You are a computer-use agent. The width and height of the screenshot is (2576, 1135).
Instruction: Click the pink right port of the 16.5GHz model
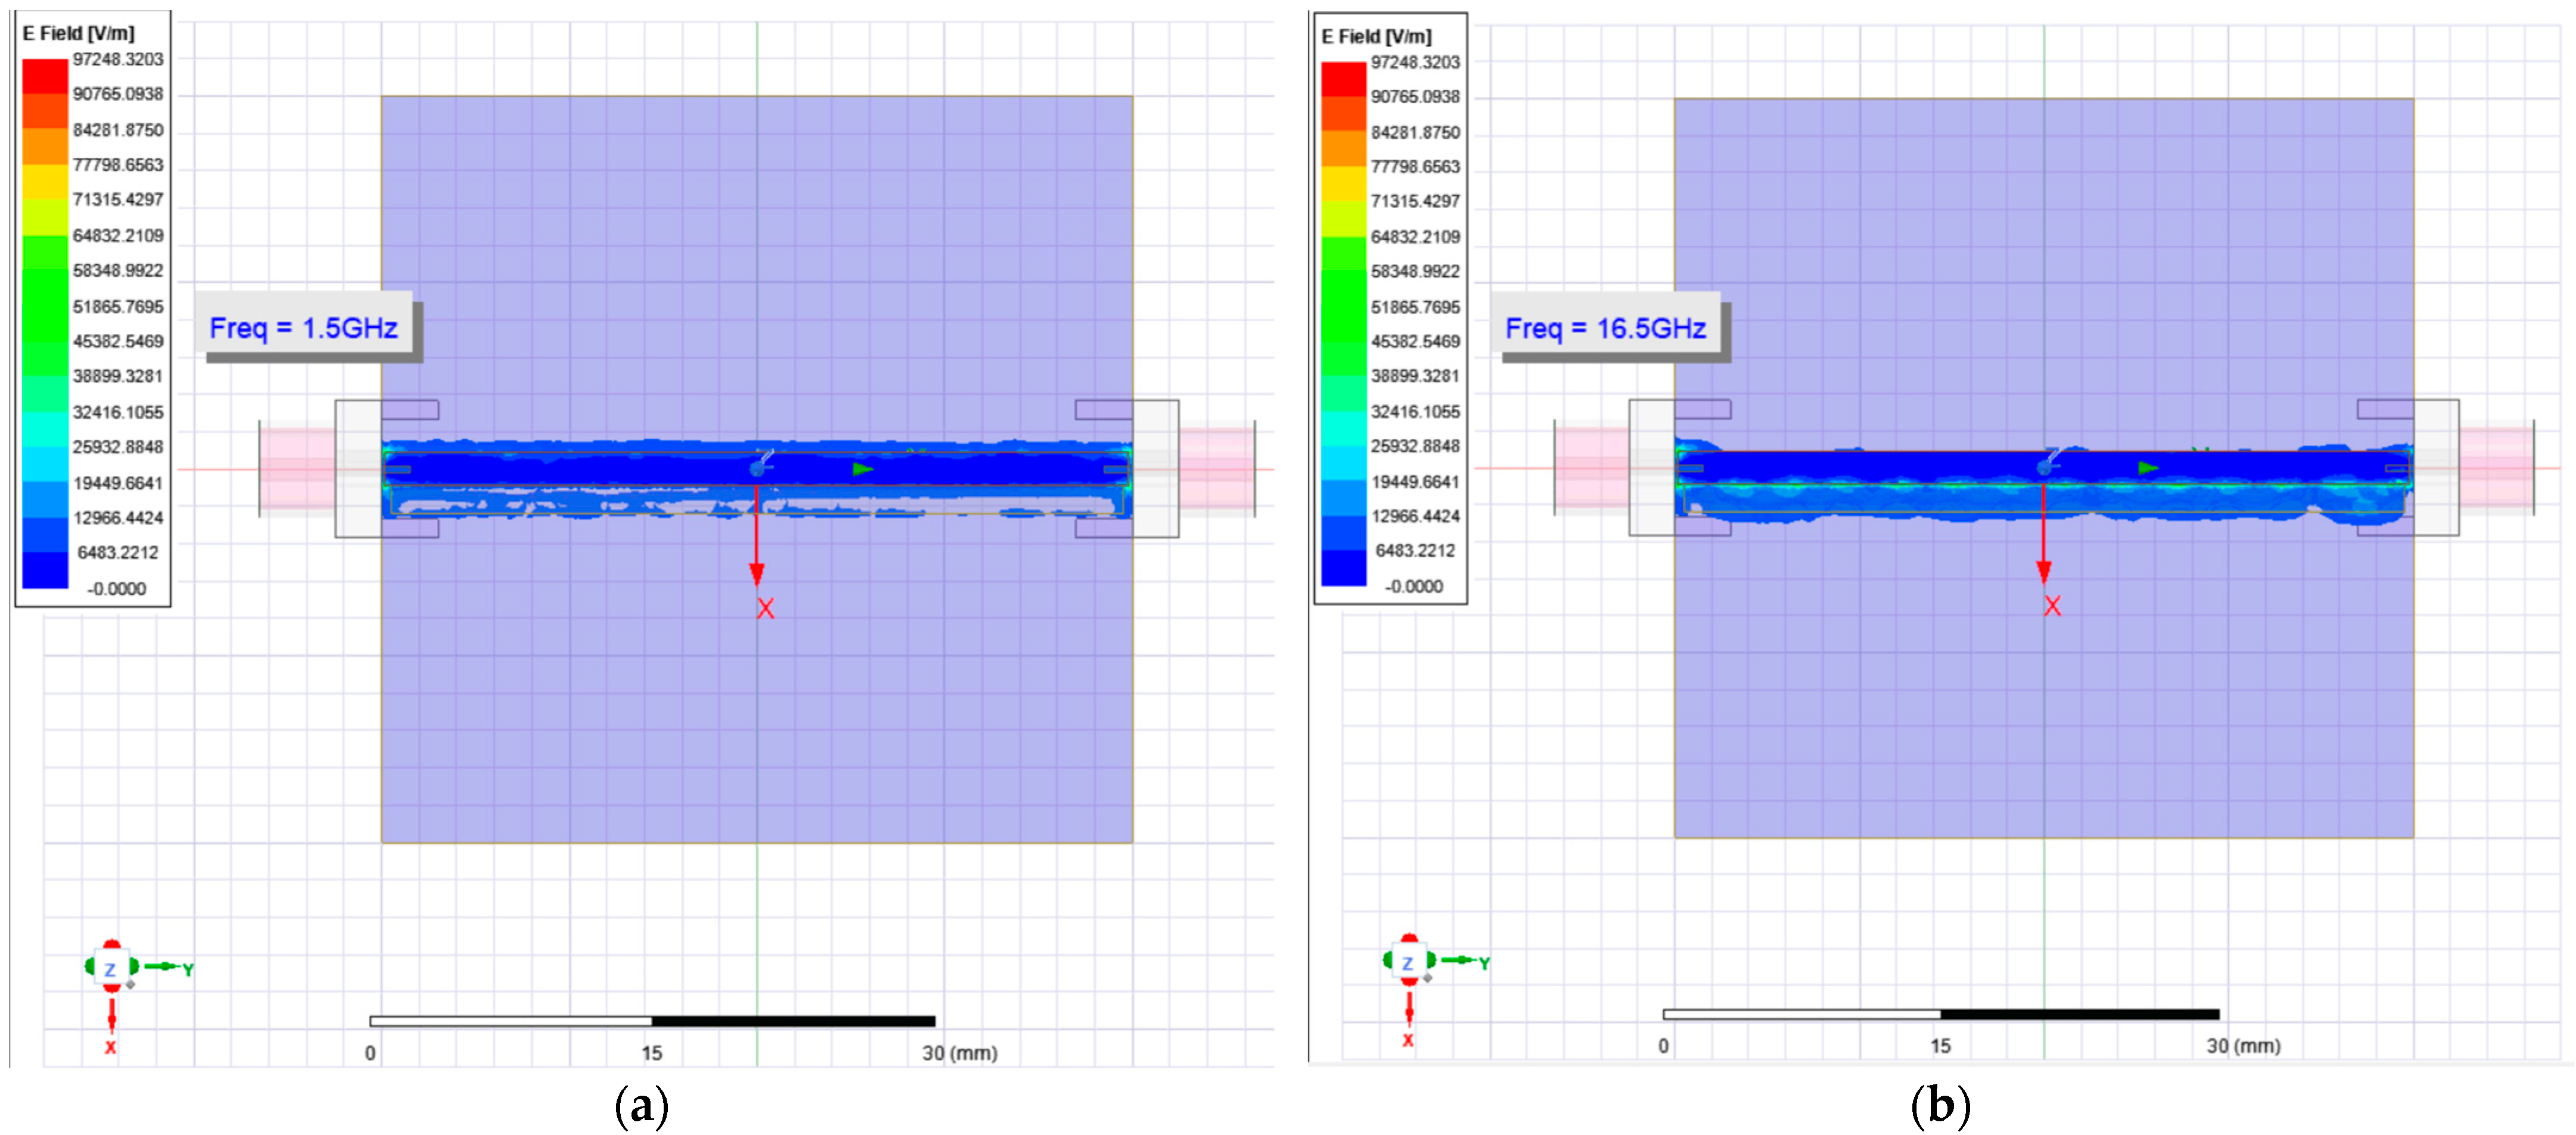(2496, 468)
